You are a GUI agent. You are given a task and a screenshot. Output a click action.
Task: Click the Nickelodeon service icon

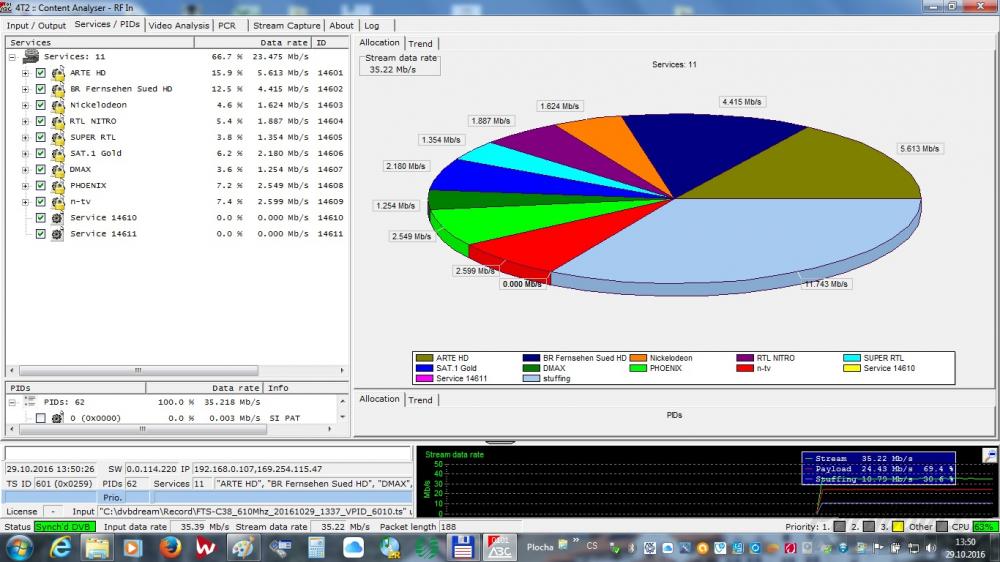(58, 105)
